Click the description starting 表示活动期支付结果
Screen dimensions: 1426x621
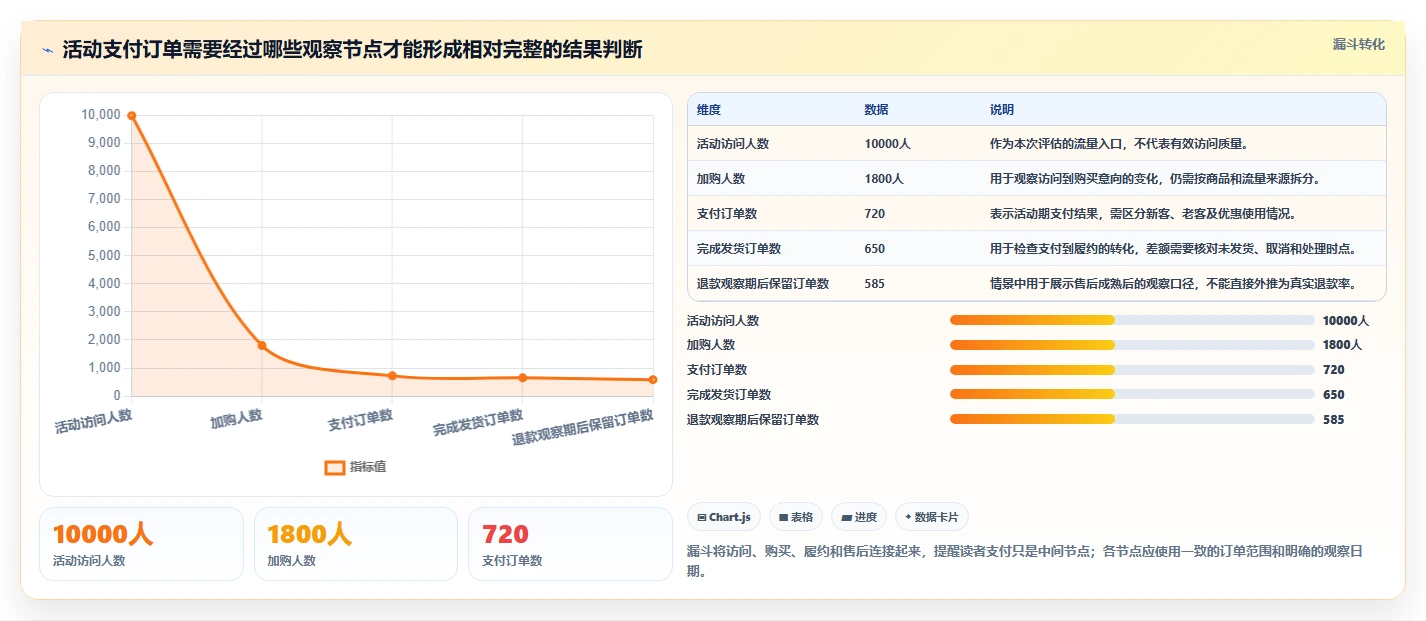[x=1144, y=214]
